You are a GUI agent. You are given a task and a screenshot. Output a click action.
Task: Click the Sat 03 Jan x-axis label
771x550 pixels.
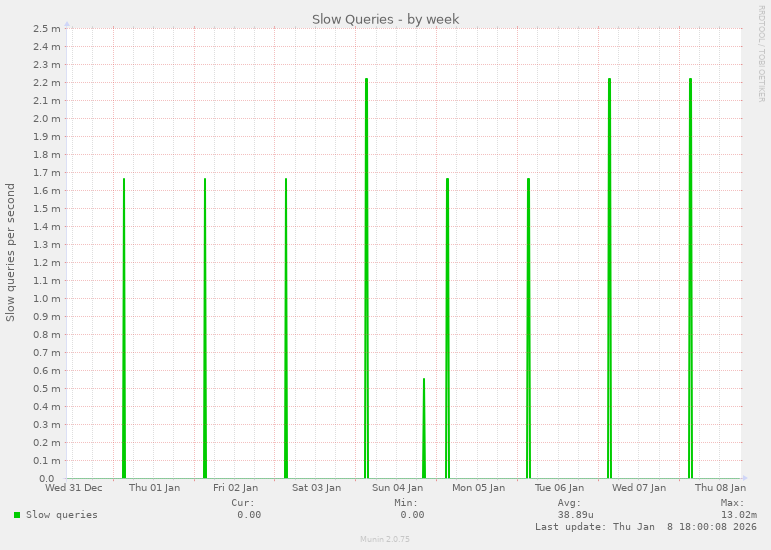317,488
